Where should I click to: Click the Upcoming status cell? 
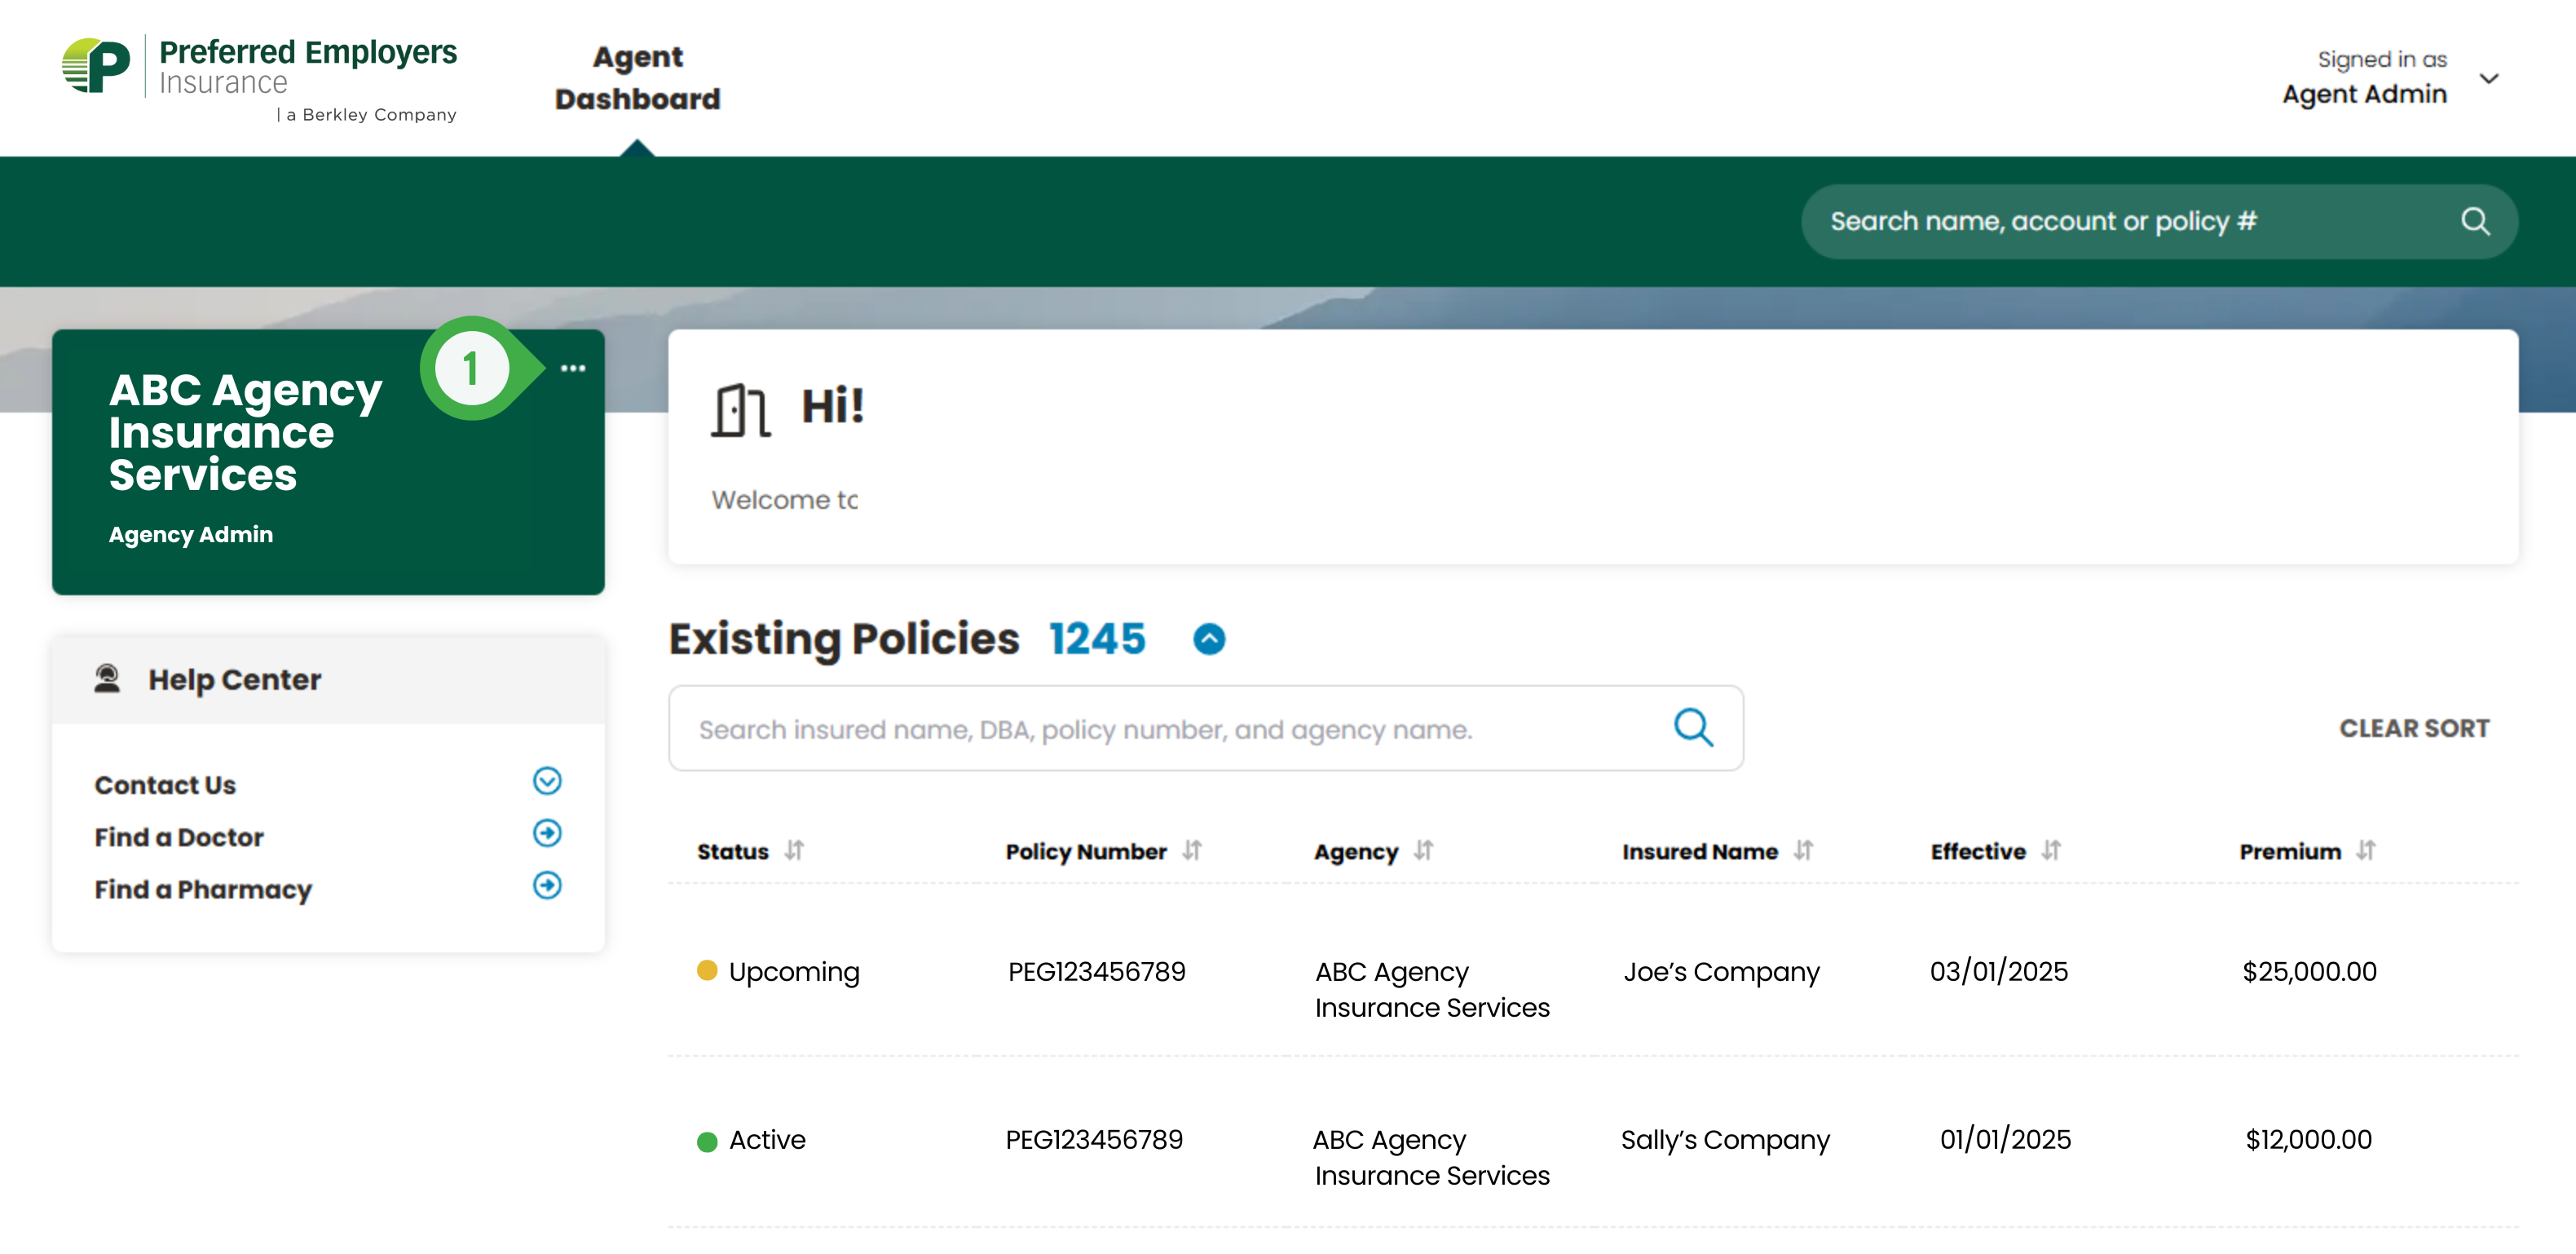778,972
